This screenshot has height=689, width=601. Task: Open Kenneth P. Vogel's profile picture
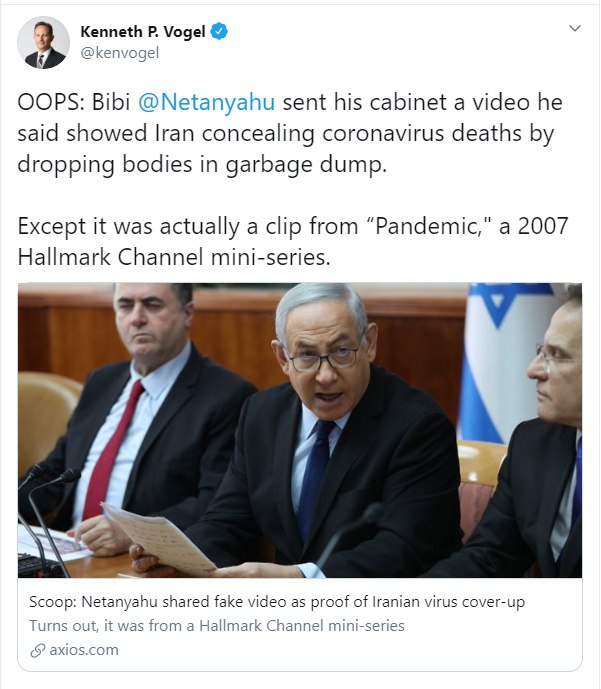click(43, 43)
